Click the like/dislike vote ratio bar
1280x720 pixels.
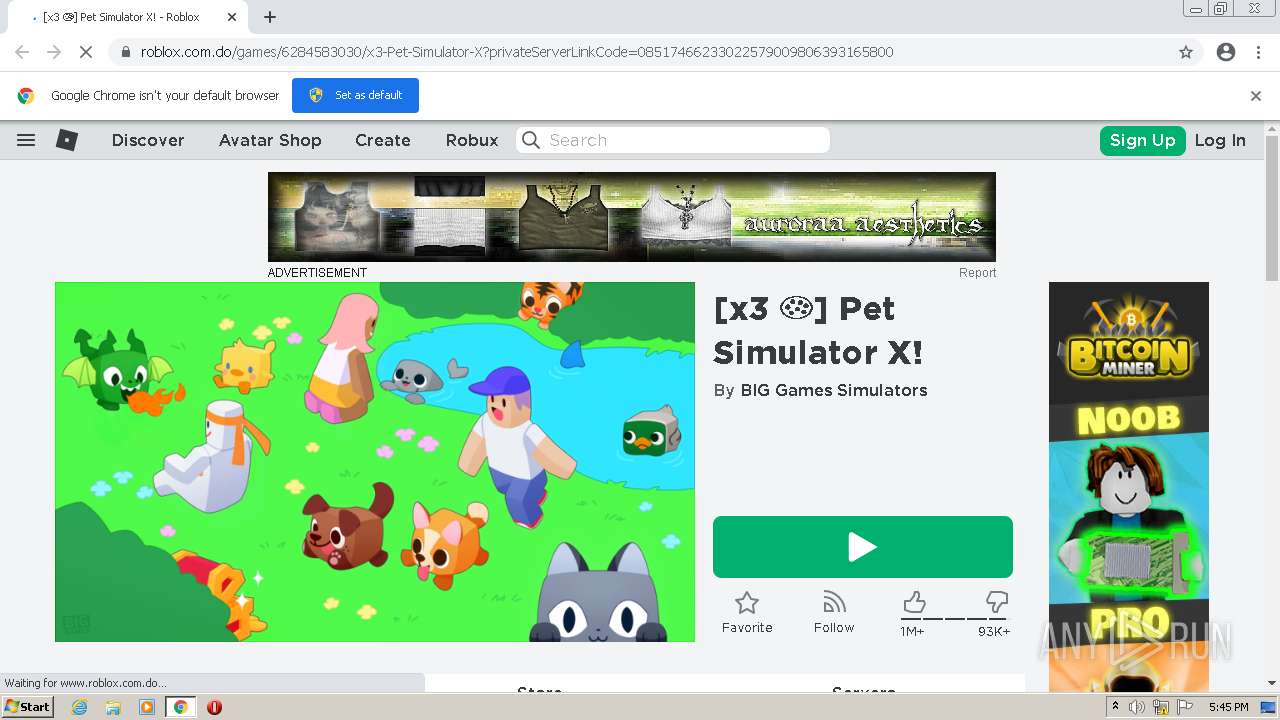[x=955, y=619]
